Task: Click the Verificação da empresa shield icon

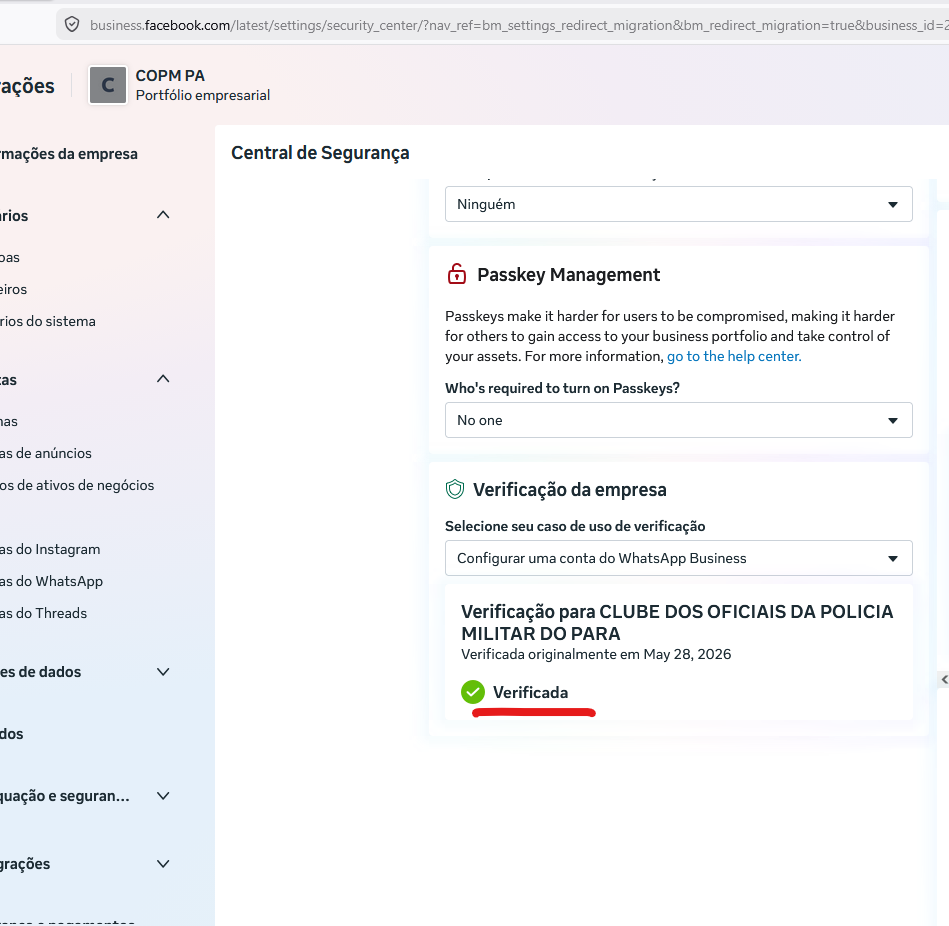Action: [x=455, y=489]
